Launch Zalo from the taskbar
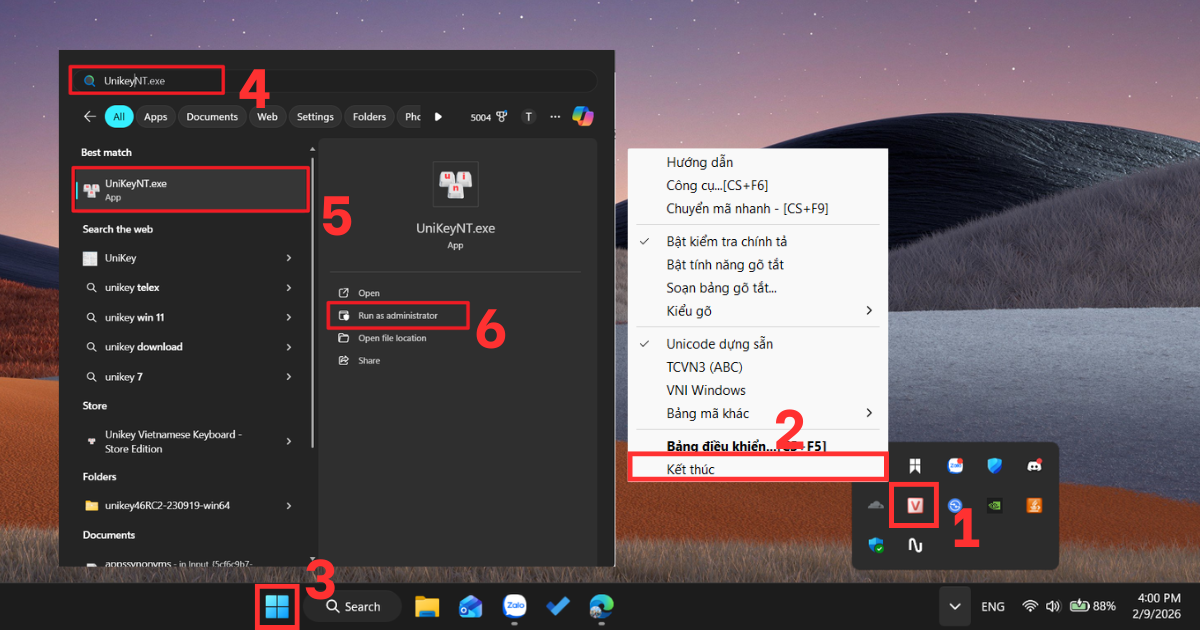The image size is (1200, 630). [514, 606]
